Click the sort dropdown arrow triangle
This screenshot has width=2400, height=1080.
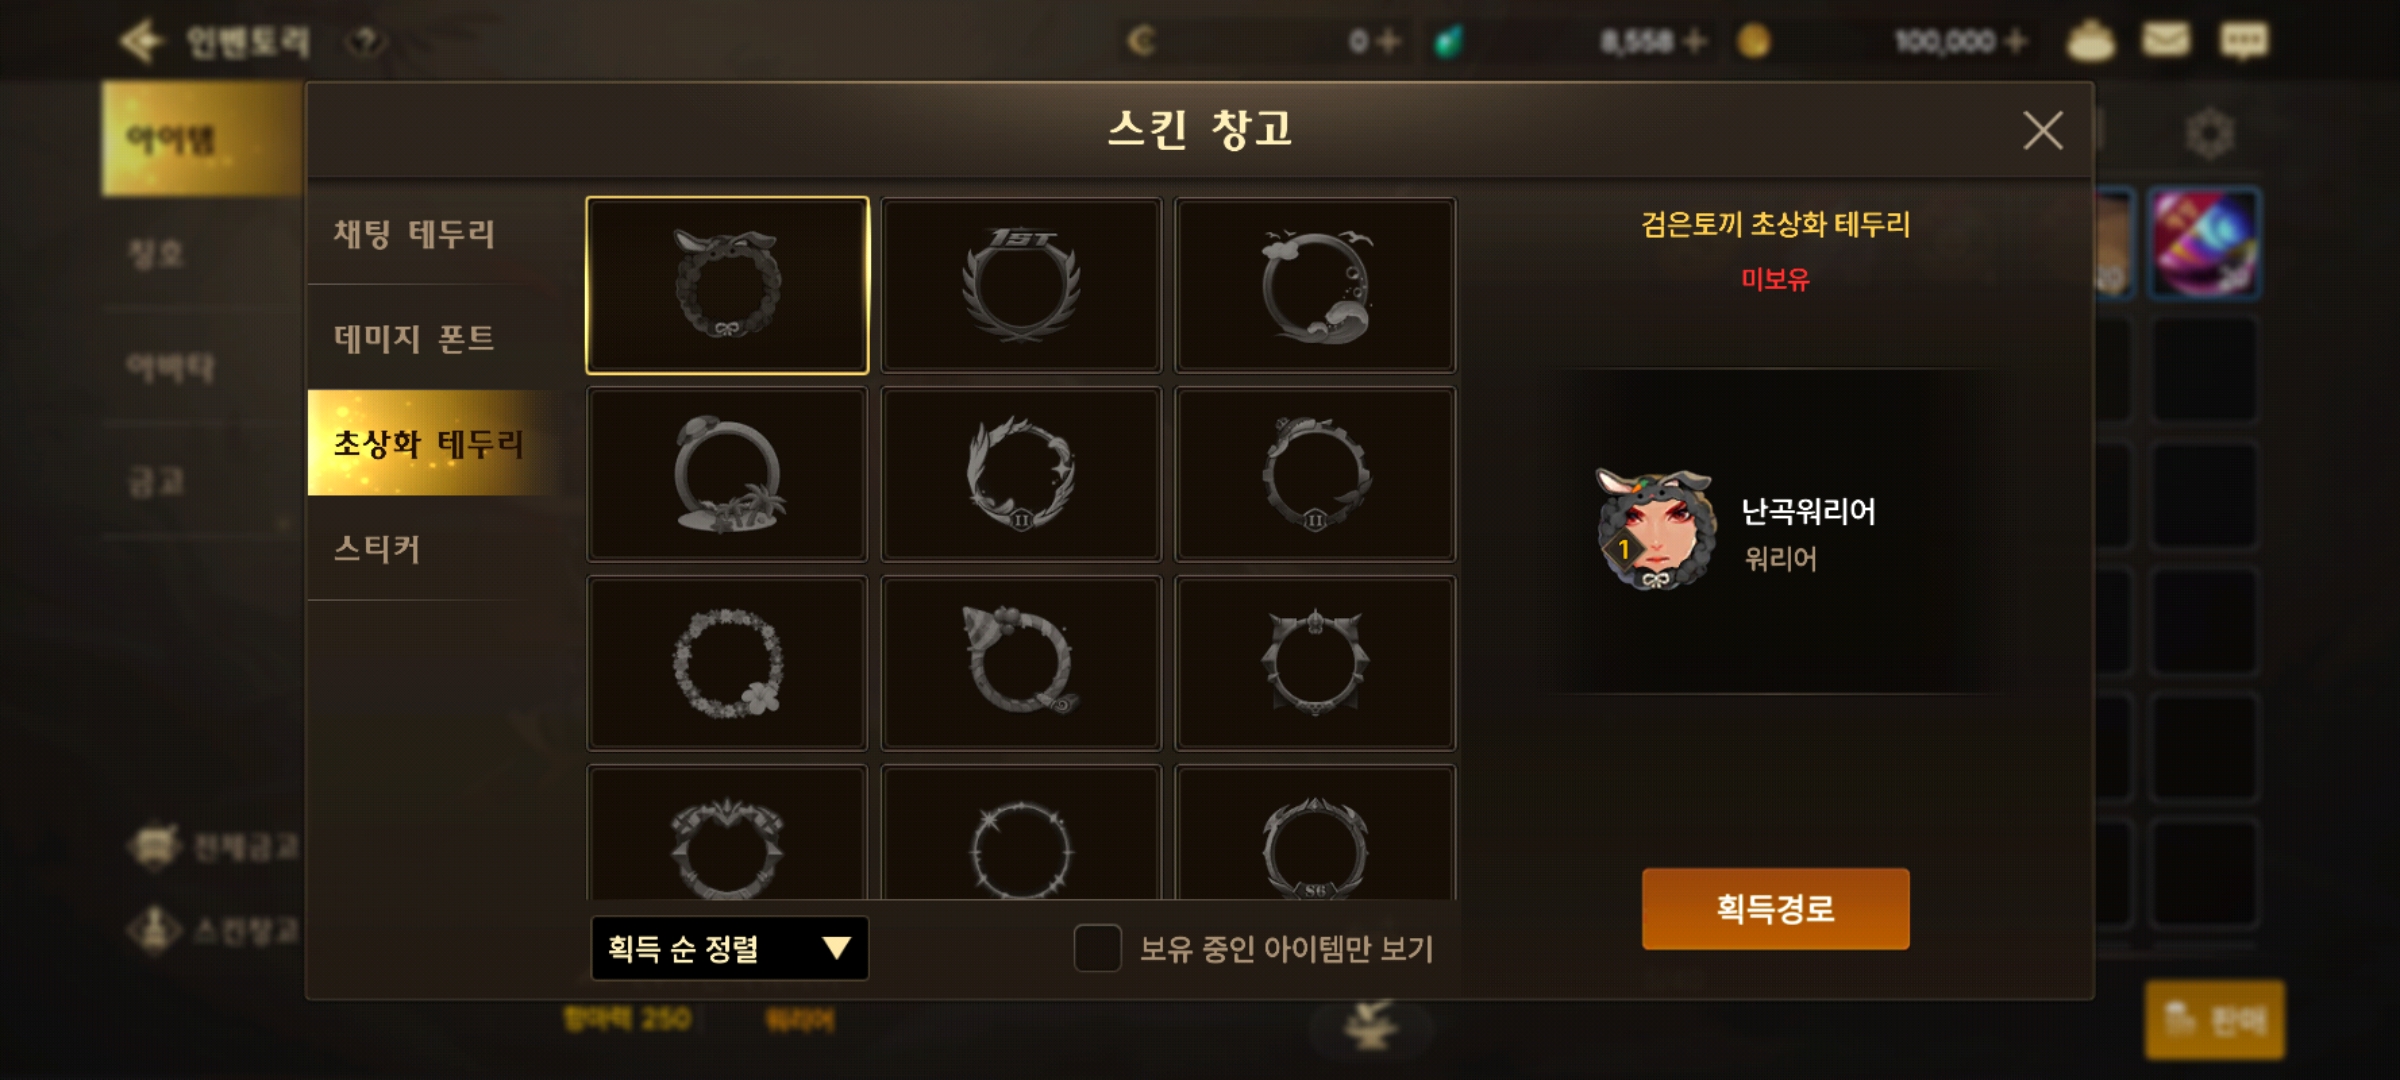(x=836, y=948)
